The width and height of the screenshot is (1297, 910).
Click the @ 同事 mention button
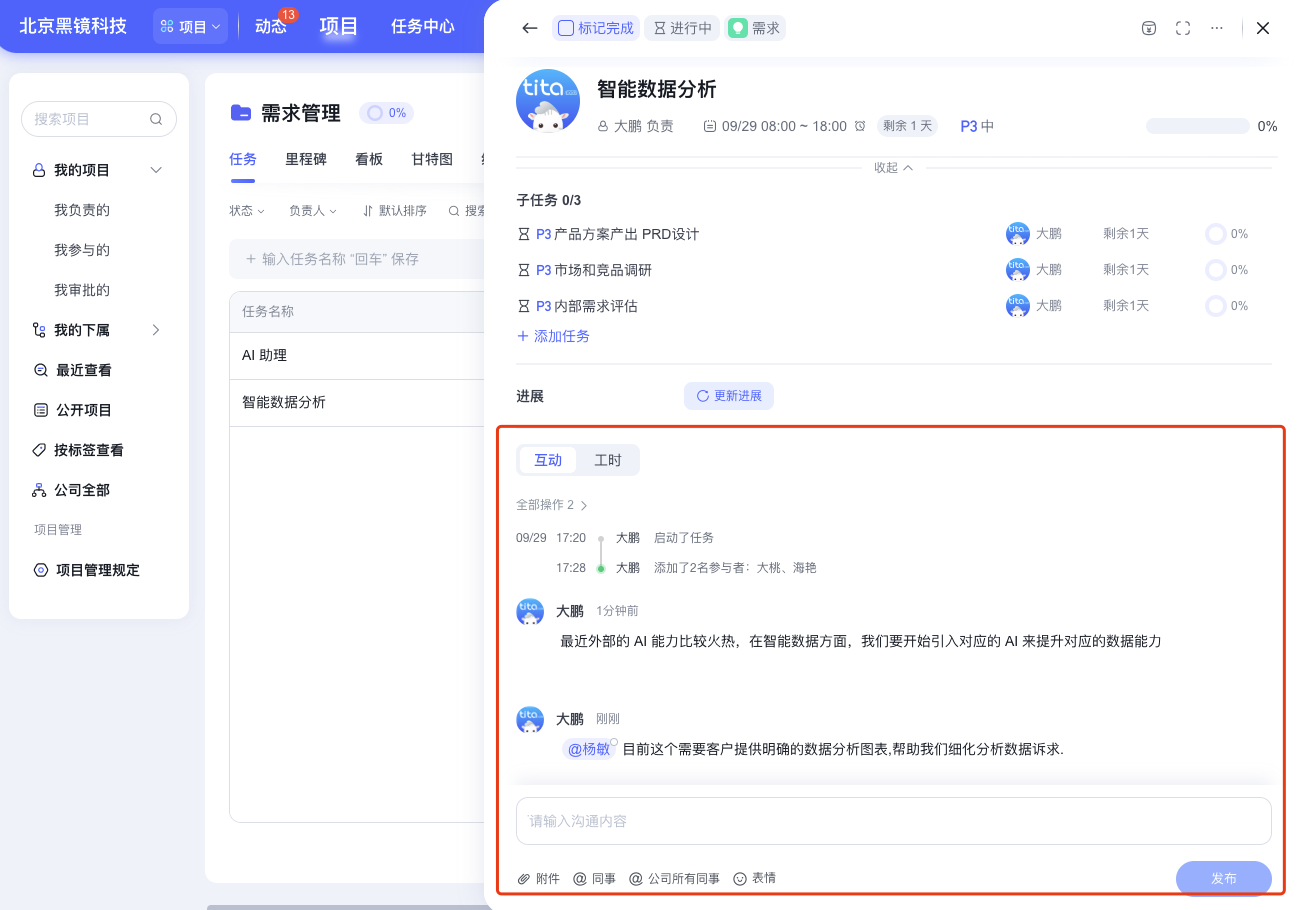594,878
